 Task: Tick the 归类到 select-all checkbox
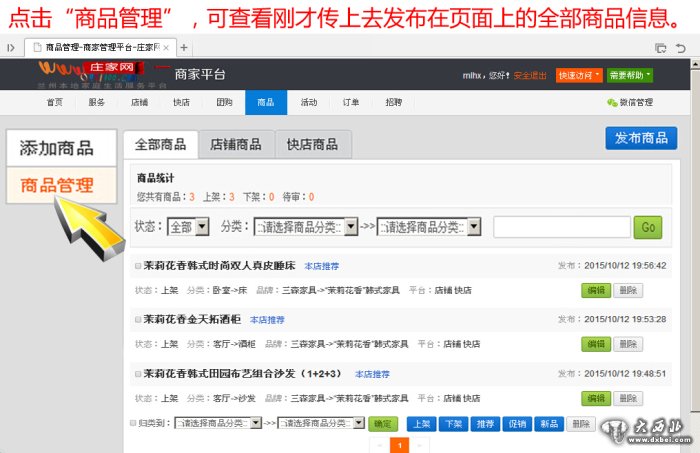tap(134, 423)
